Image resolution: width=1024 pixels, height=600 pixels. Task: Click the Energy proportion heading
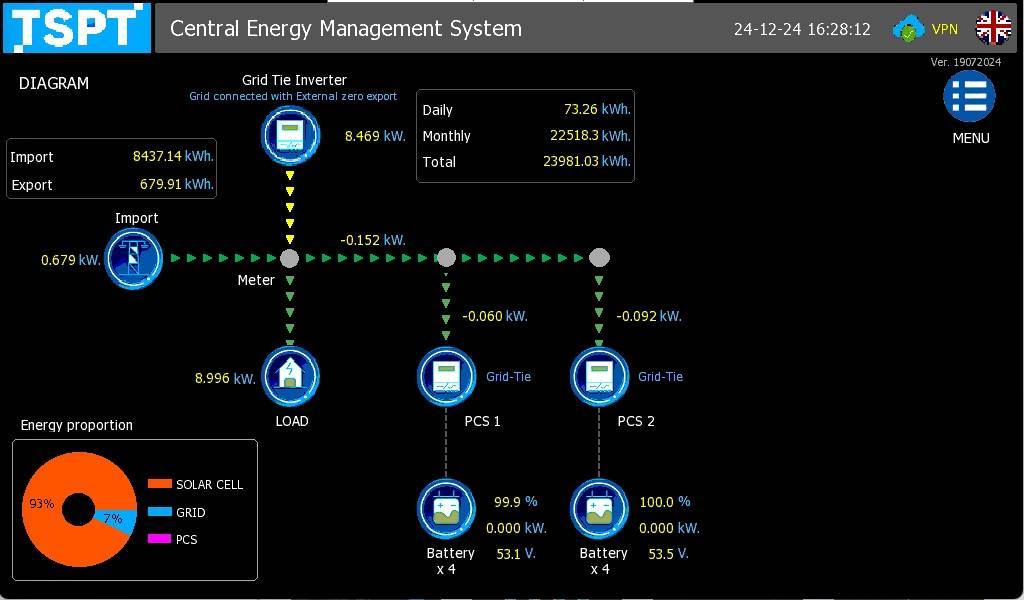76,425
